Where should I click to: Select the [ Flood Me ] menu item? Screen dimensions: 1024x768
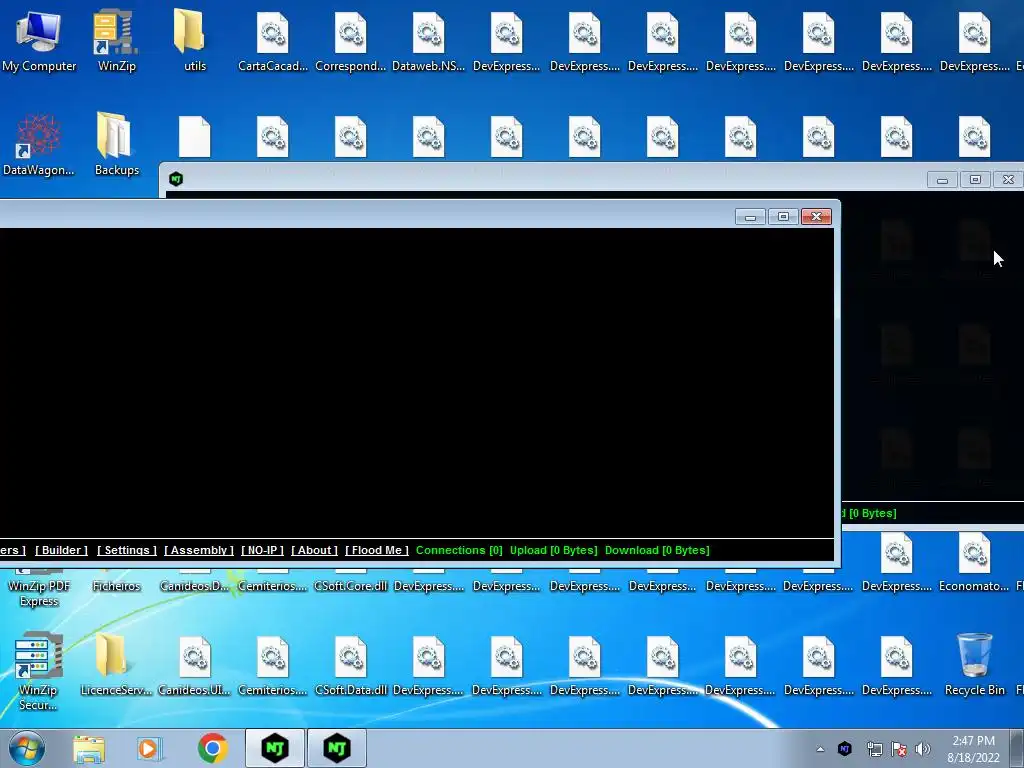377,550
